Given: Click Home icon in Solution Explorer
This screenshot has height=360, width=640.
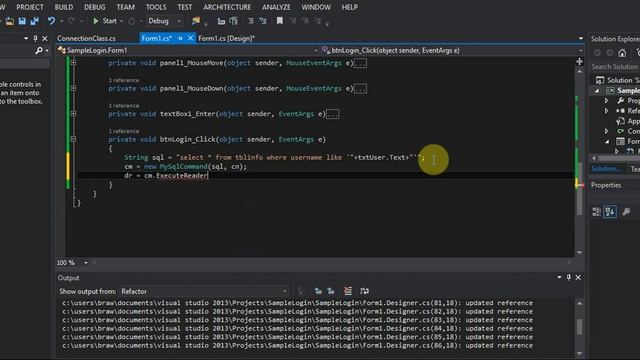Looking at the screenshot, I should tap(622, 53).
